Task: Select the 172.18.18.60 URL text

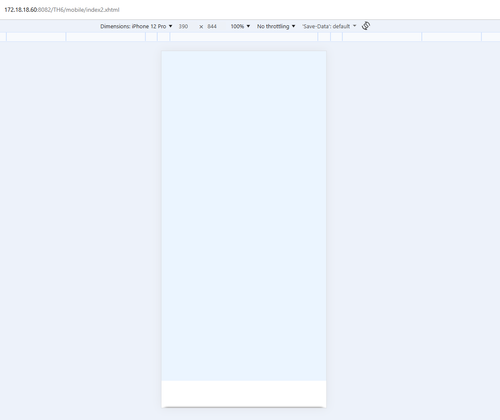Action: (x=62, y=10)
